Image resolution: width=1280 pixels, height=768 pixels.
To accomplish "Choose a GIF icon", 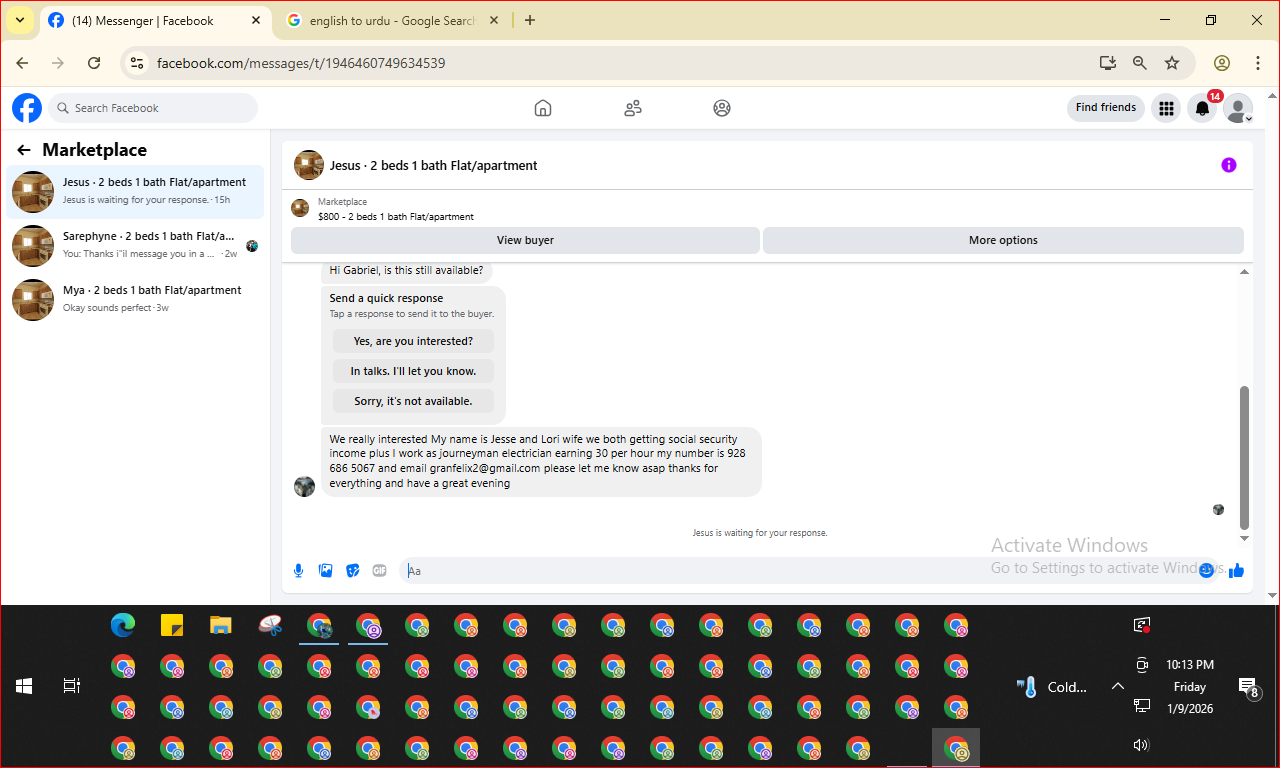I will click(x=379, y=570).
